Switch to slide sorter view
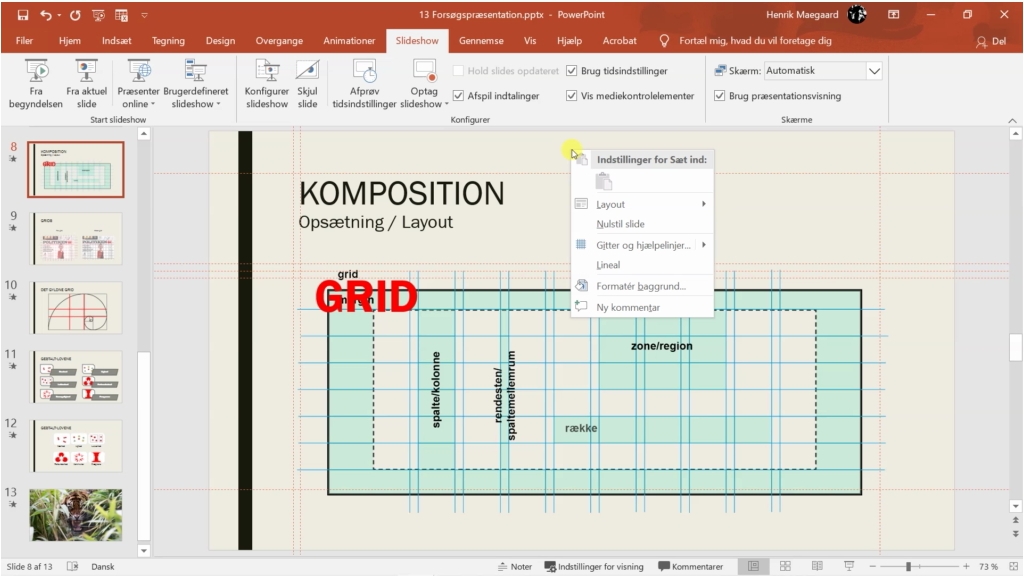Image resolution: width=1024 pixels, height=577 pixels. [785, 566]
